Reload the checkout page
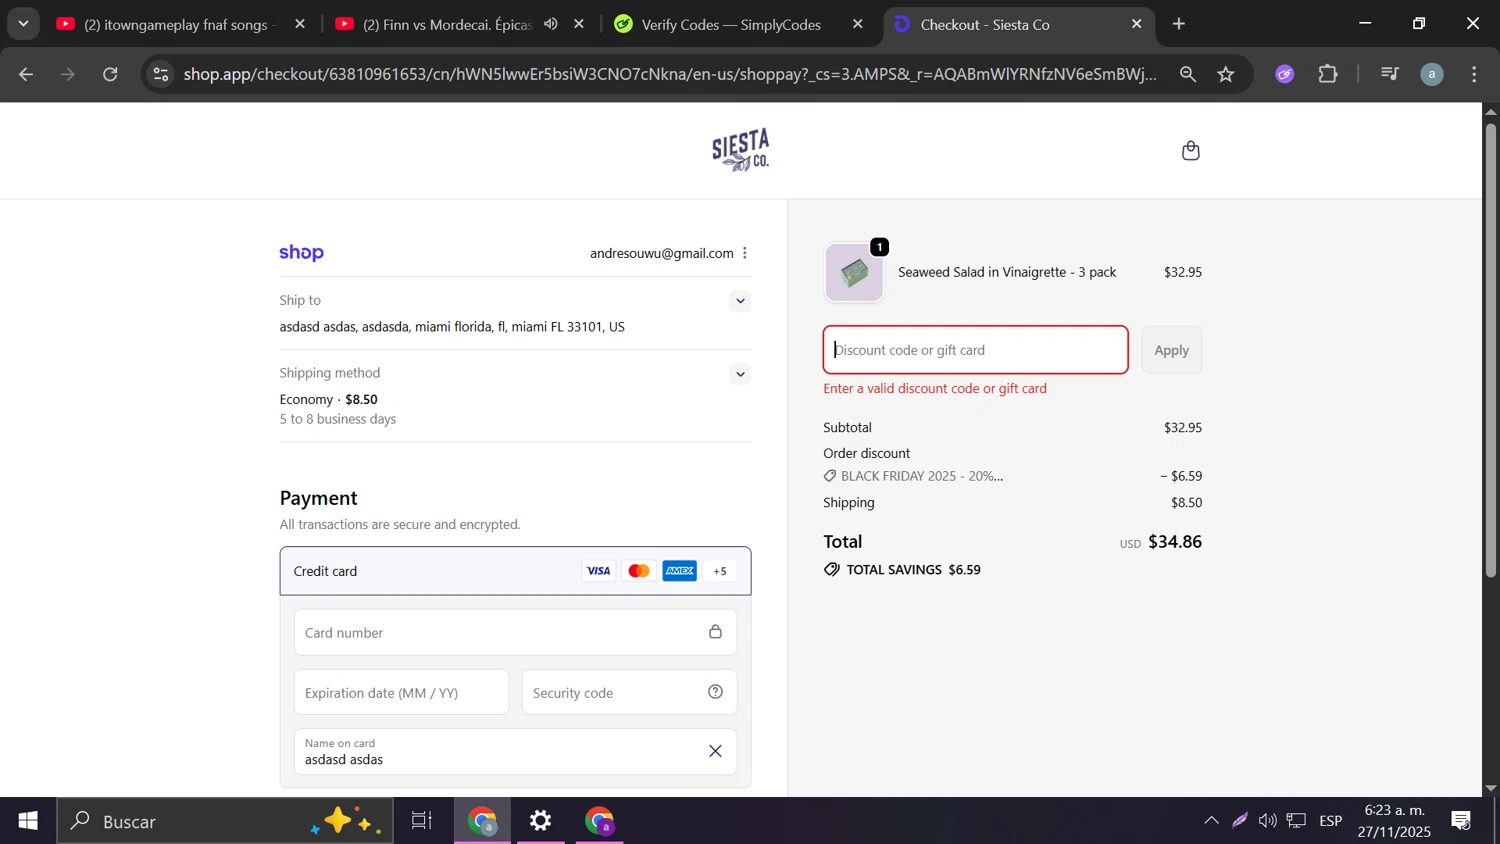 pyautogui.click(x=111, y=74)
